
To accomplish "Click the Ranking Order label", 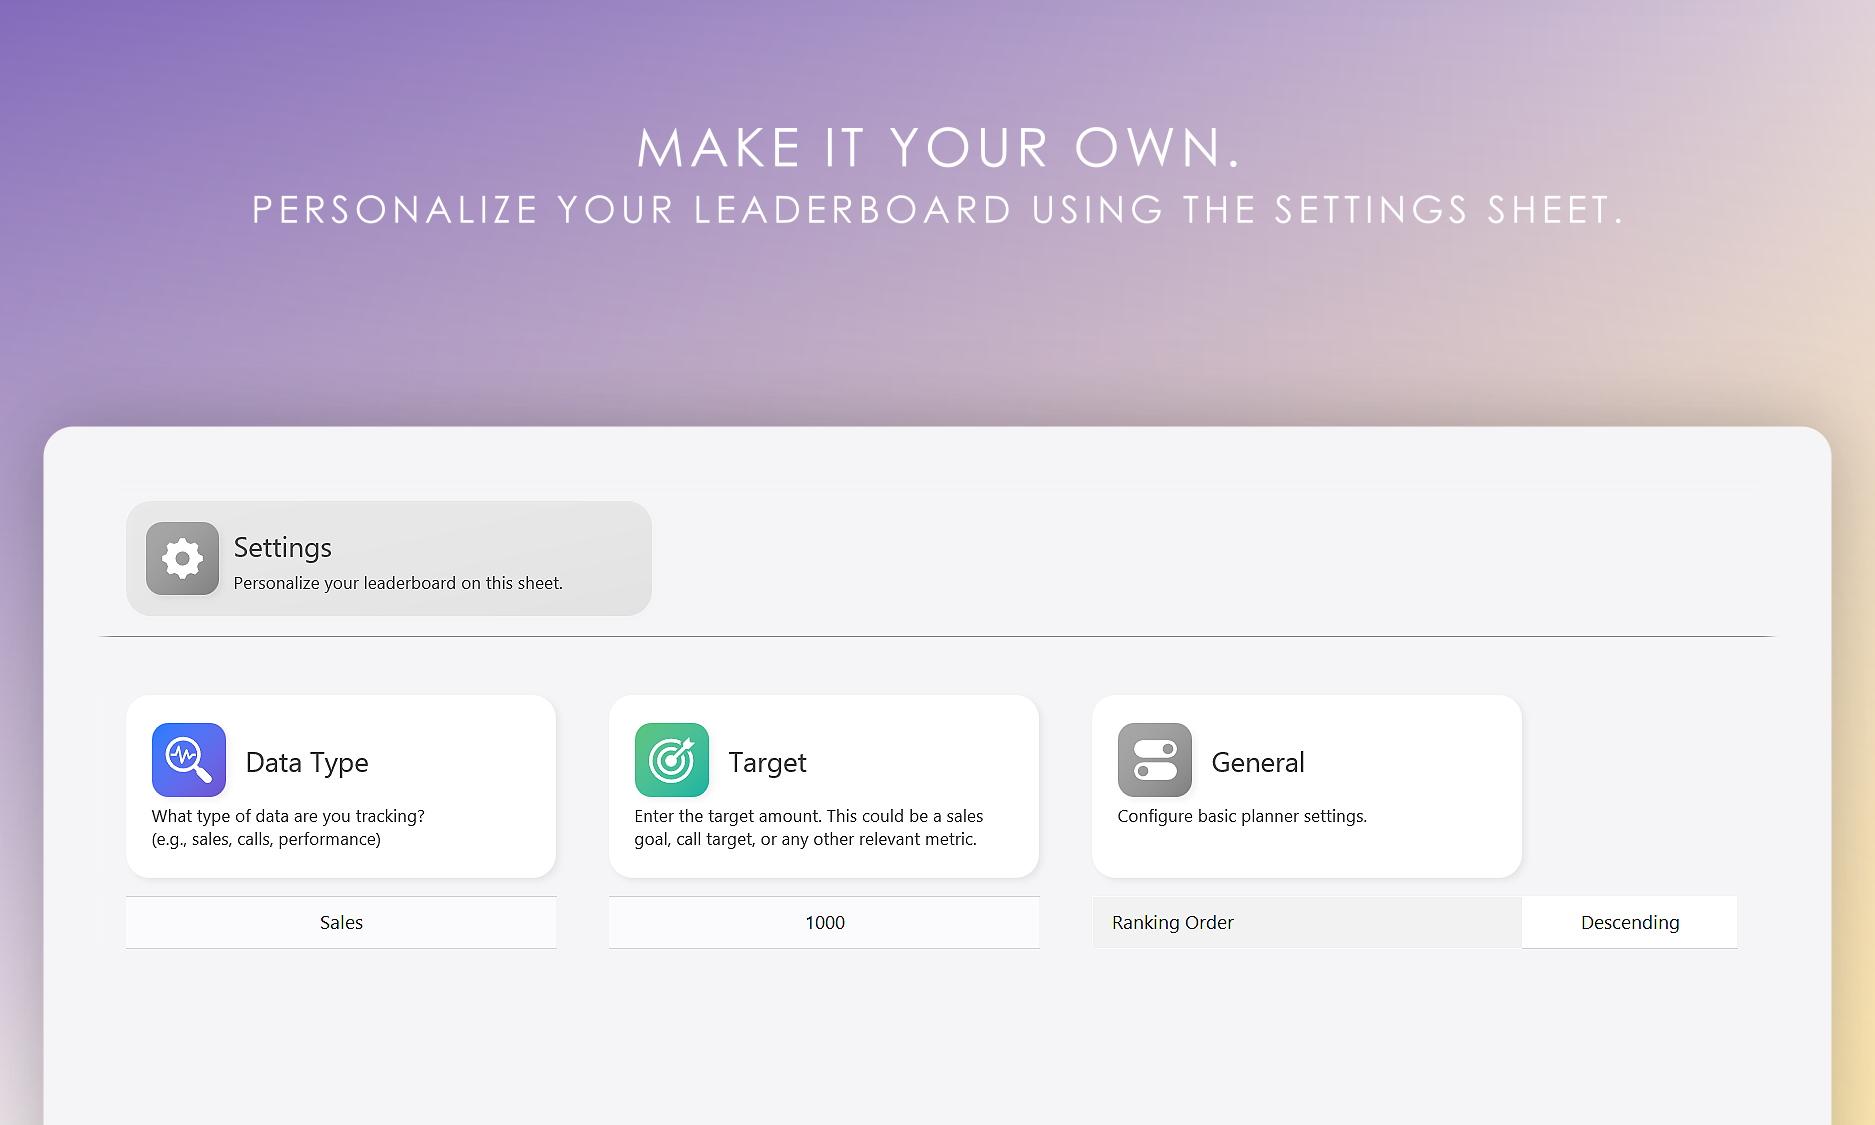I will (1173, 922).
